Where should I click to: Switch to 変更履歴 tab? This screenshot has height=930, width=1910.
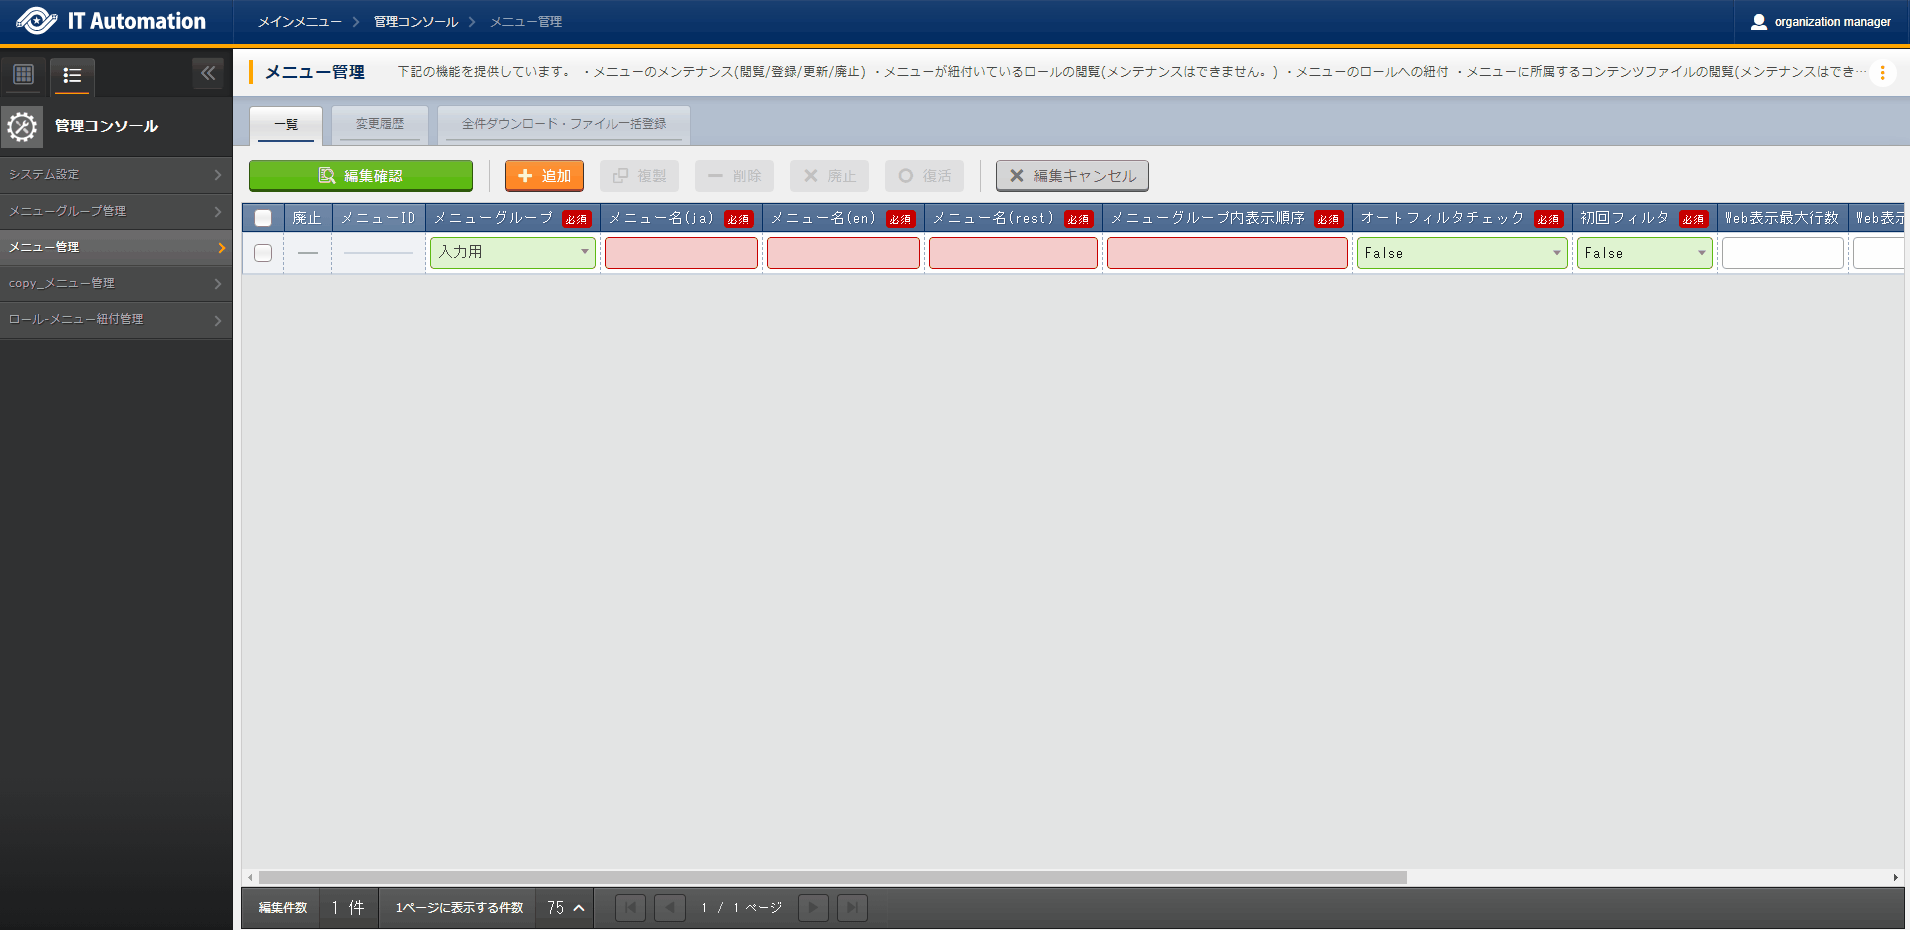[x=380, y=125]
